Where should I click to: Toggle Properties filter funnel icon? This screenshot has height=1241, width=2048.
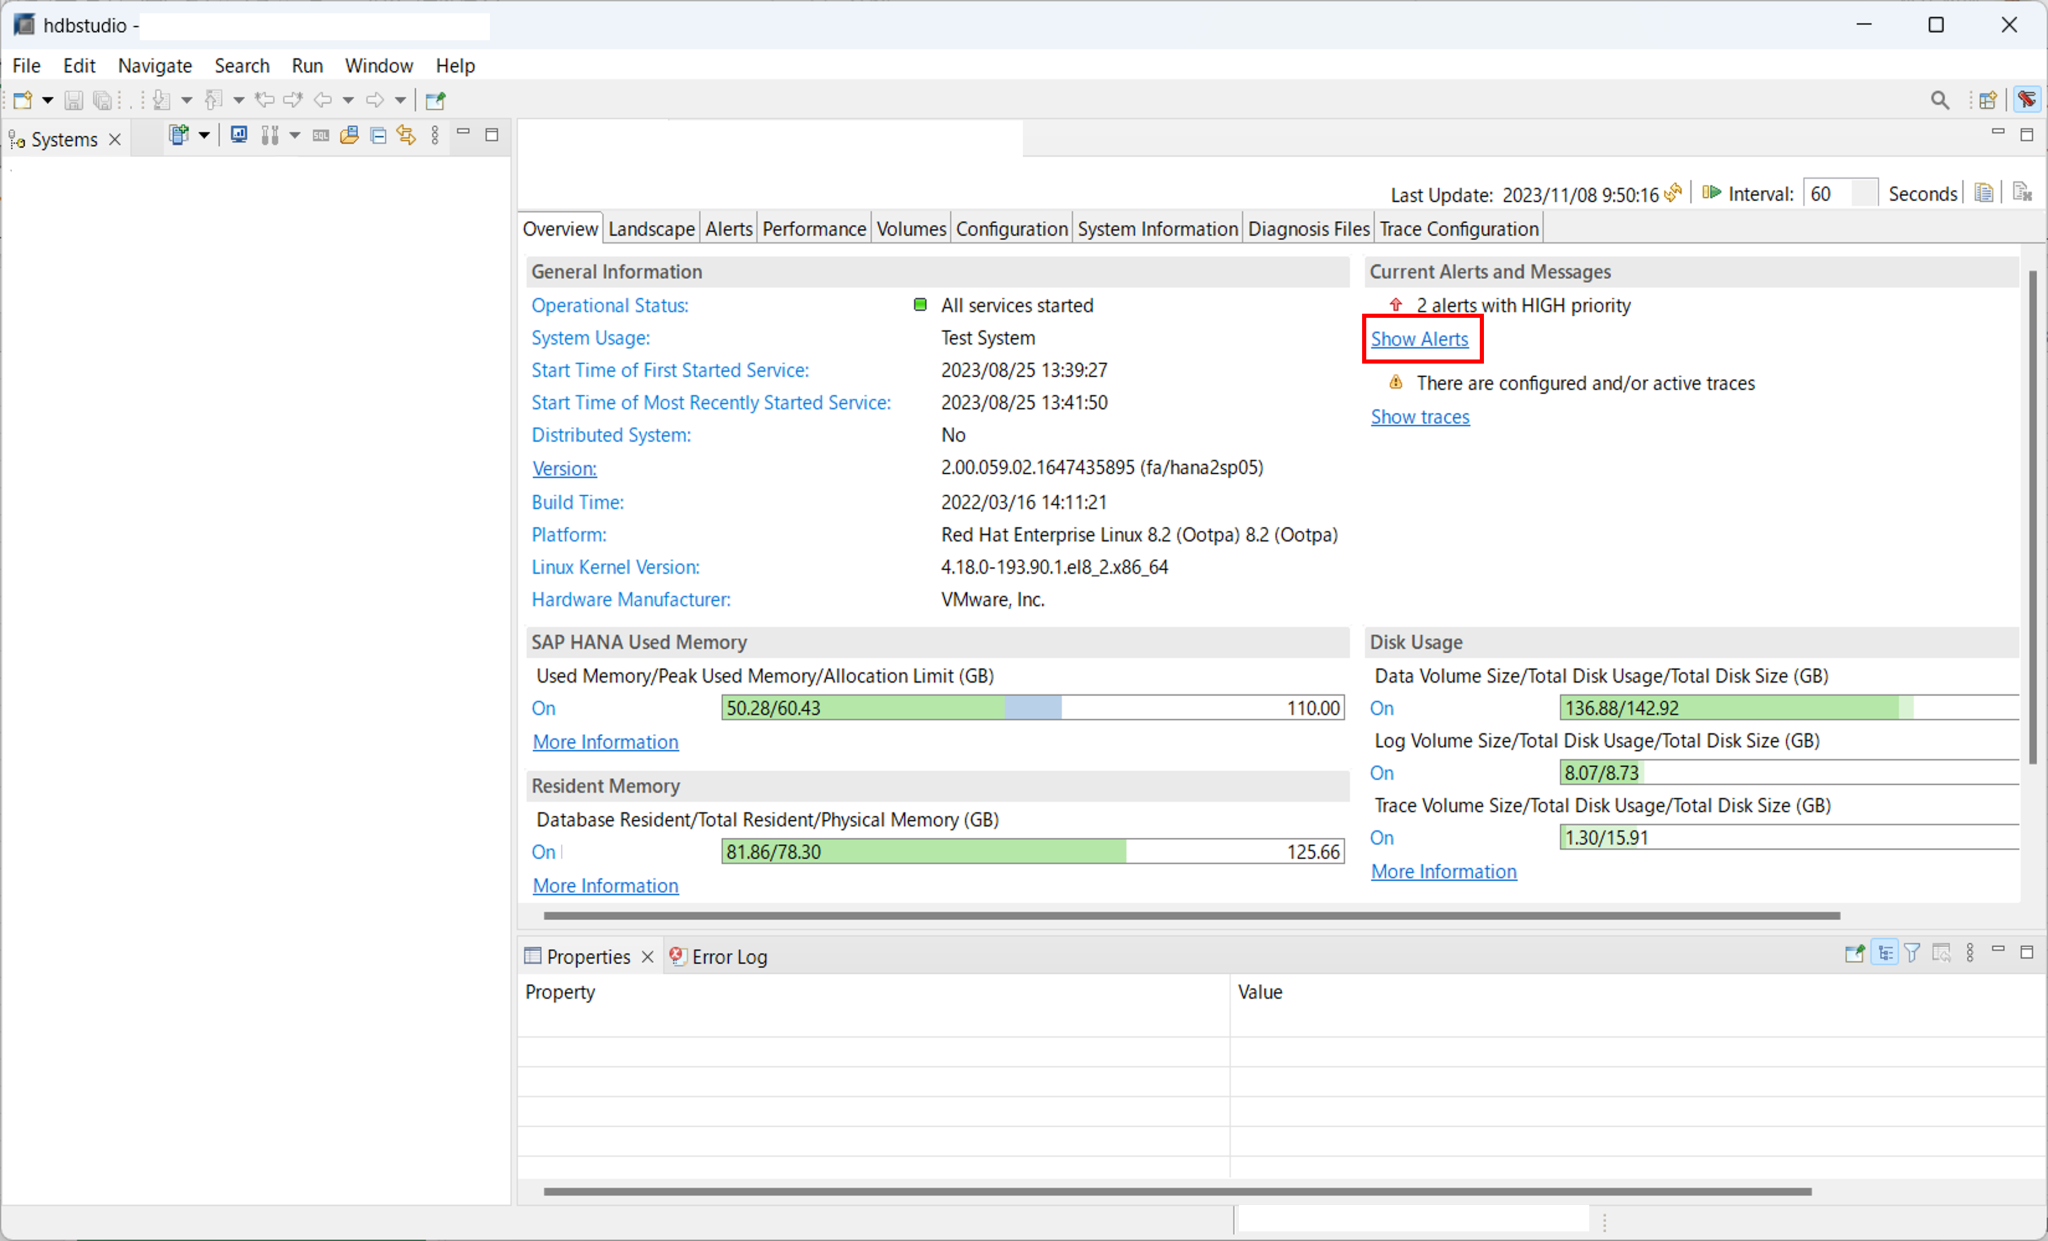tap(1912, 953)
